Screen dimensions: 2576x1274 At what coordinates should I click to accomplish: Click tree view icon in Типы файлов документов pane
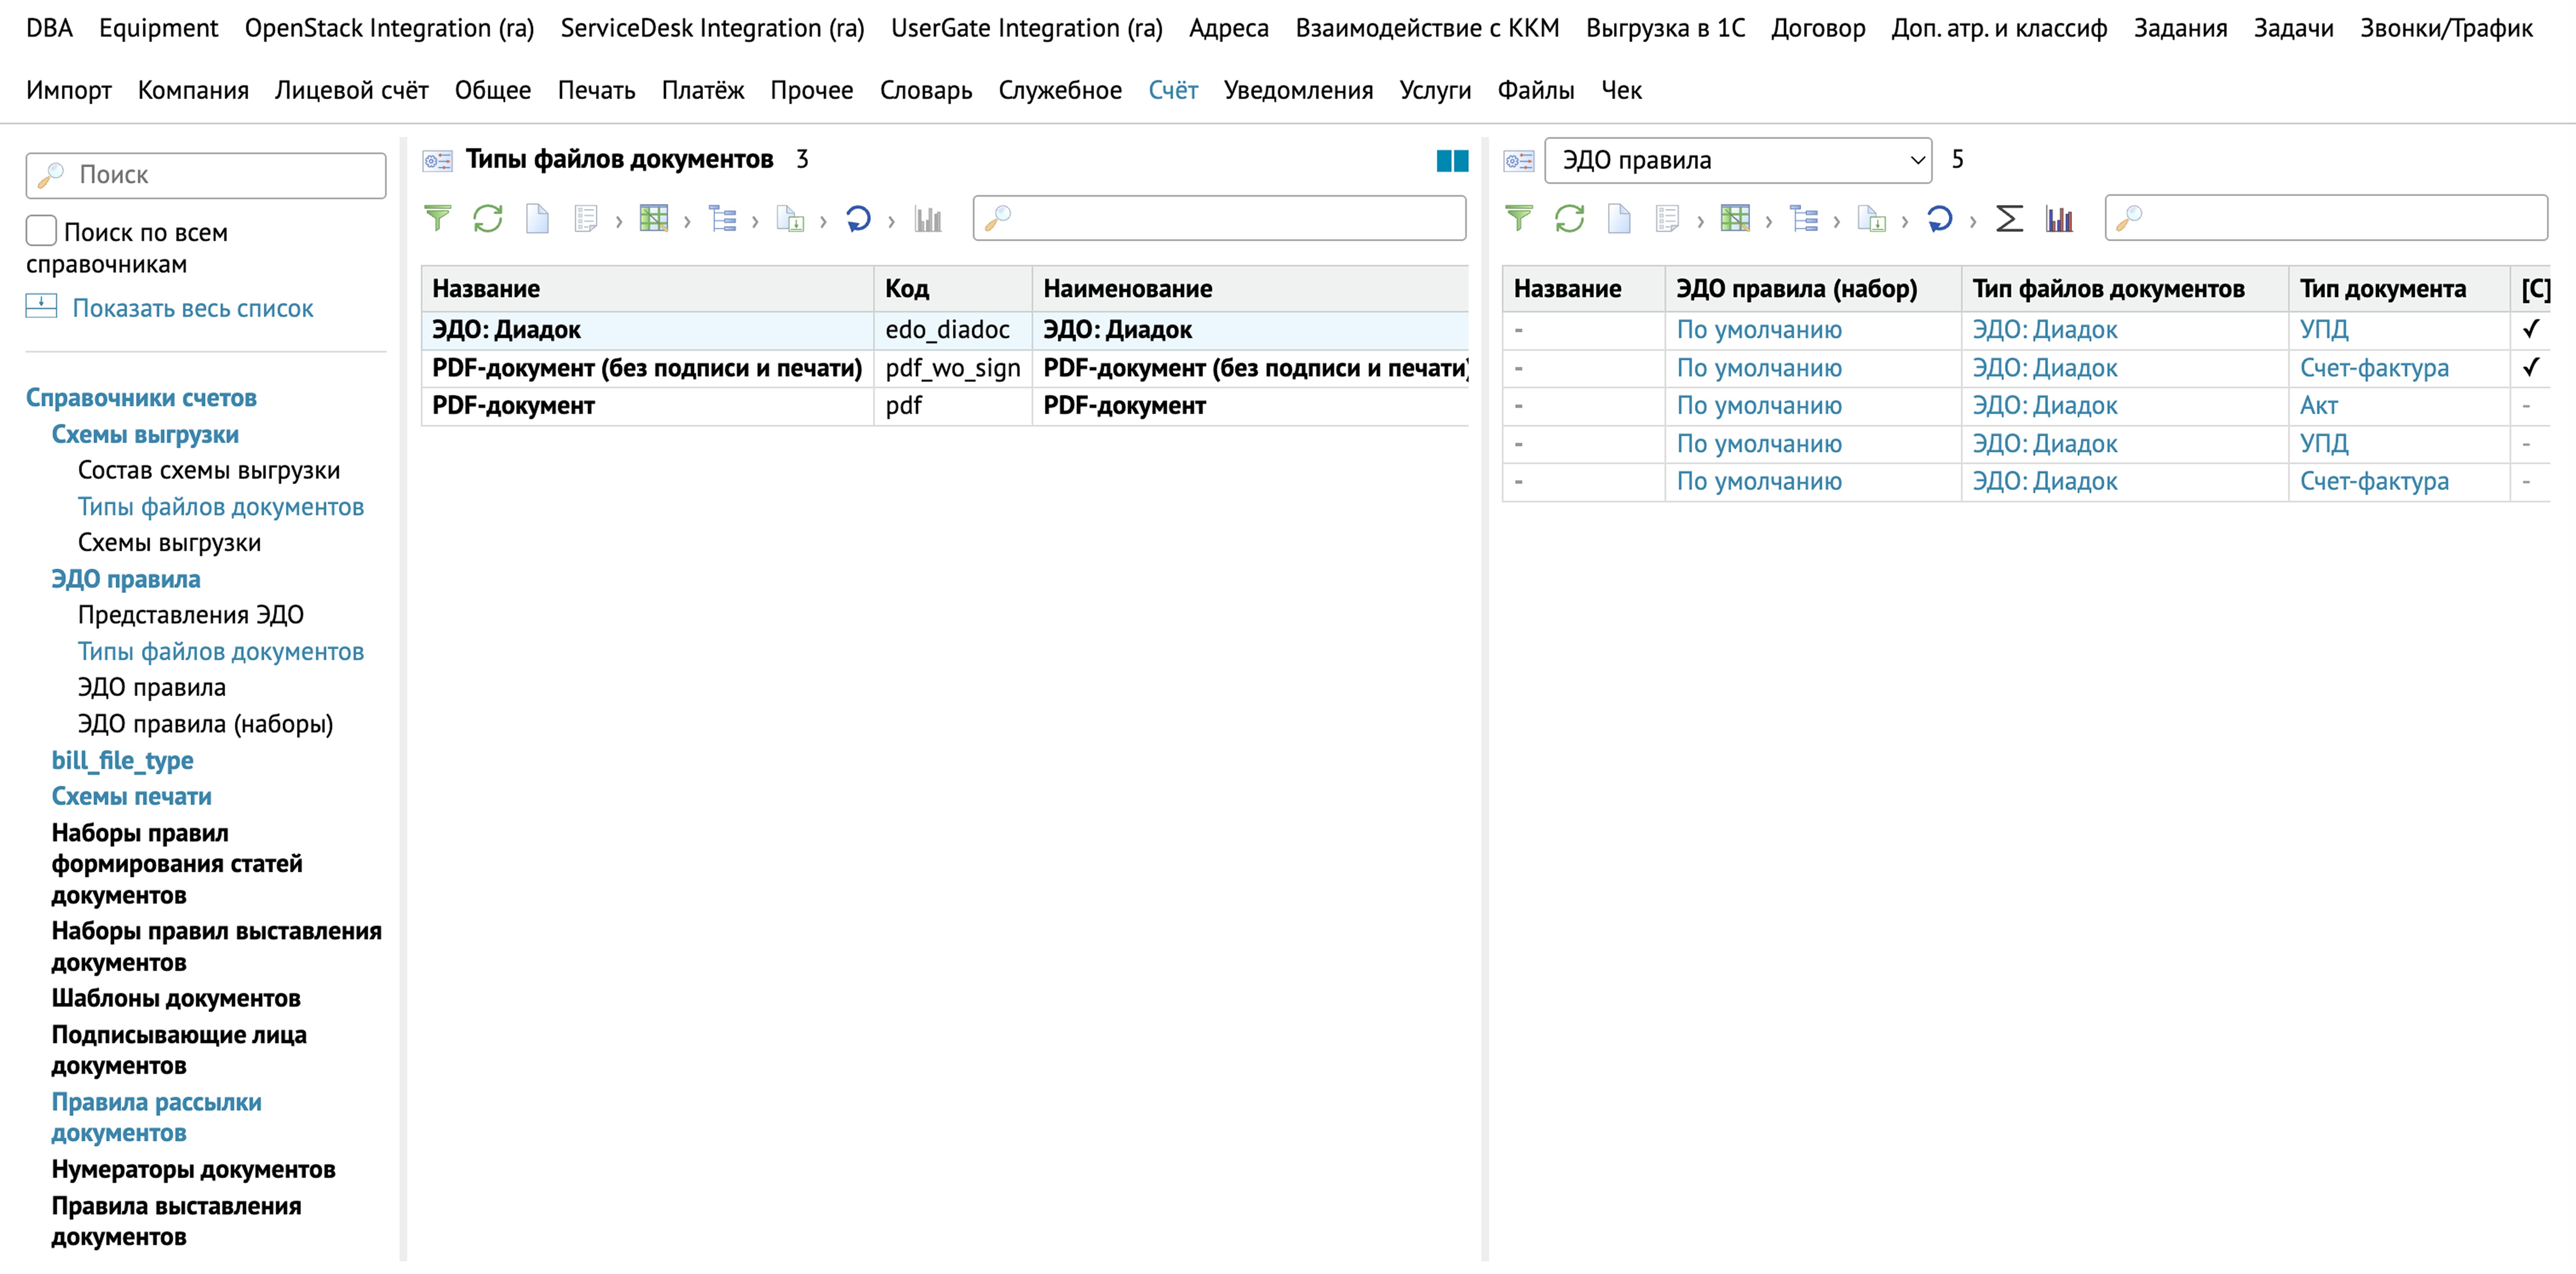click(722, 218)
